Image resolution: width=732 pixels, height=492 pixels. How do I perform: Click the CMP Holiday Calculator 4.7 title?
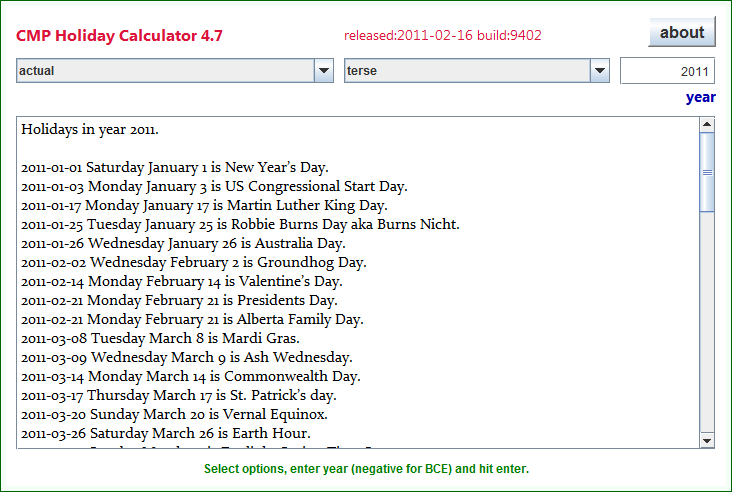pos(119,37)
